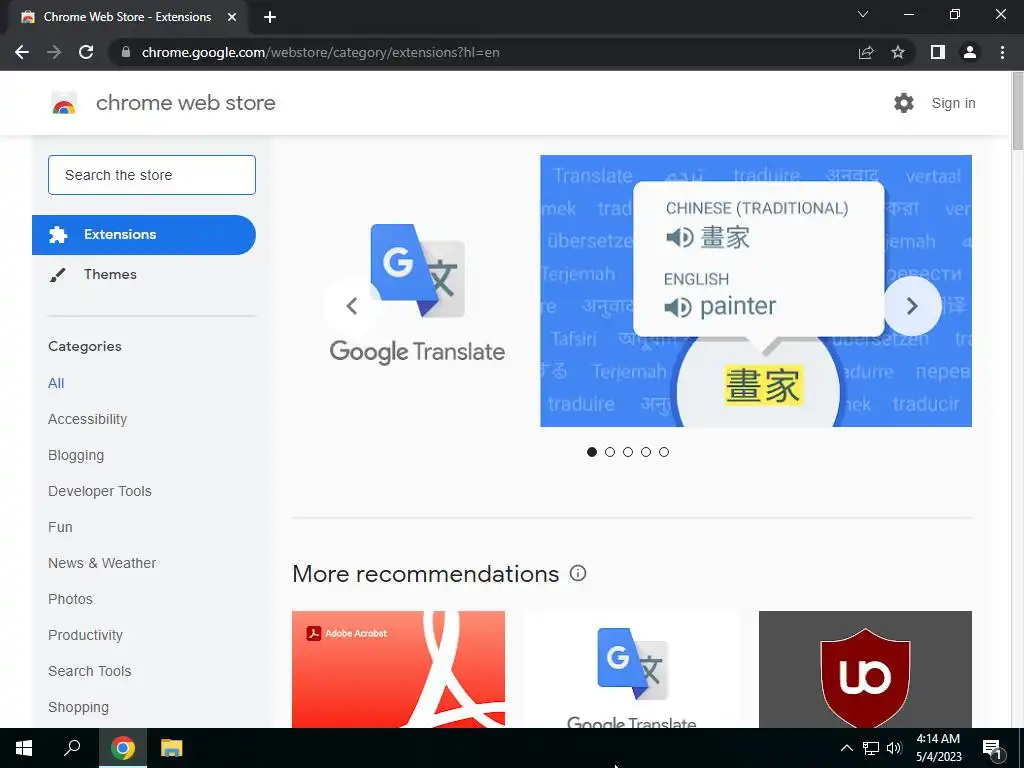Switch to the Themes section
1024x768 pixels.
(144, 274)
